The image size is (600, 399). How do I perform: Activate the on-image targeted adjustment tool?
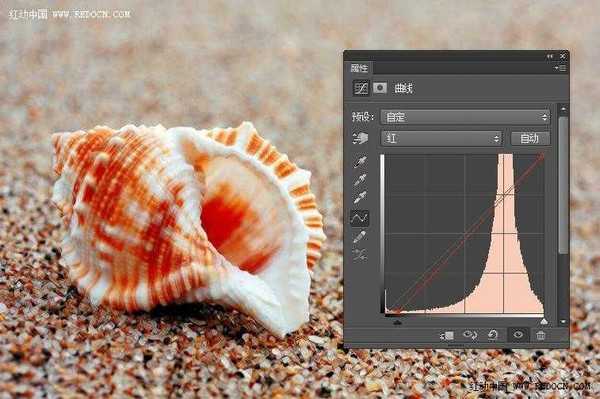pyautogui.click(x=360, y=138)
